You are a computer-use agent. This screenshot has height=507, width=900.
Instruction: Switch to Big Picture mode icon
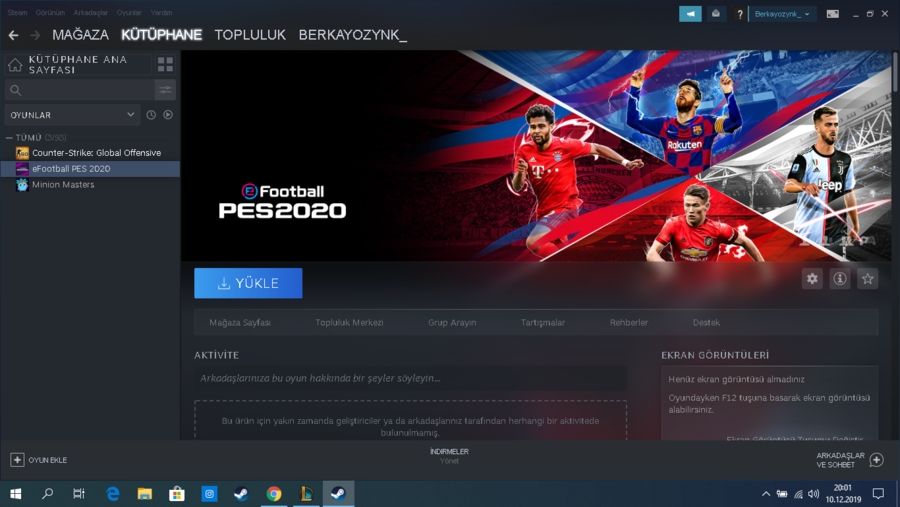point(832,14)
